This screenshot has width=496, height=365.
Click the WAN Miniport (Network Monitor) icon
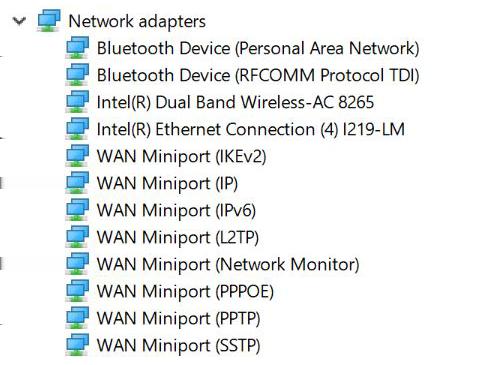tap(77, 264)
